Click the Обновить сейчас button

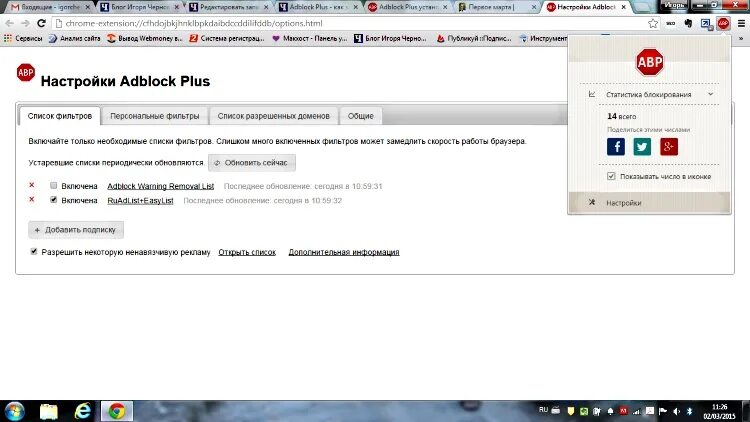point(252,163)
